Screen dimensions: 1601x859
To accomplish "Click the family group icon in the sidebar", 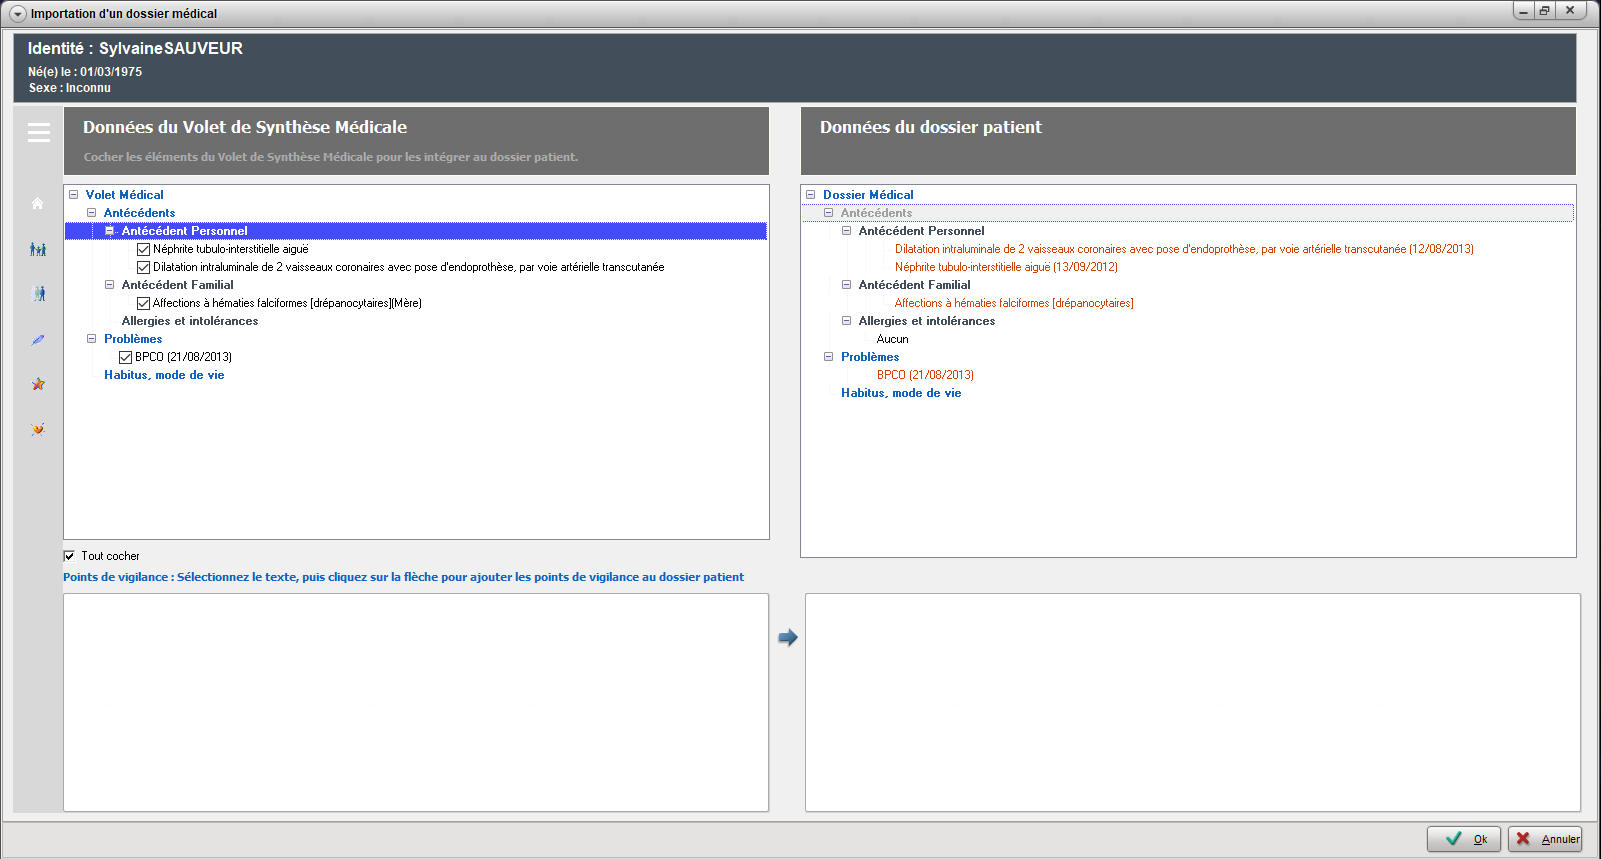I will pos(38,249).
